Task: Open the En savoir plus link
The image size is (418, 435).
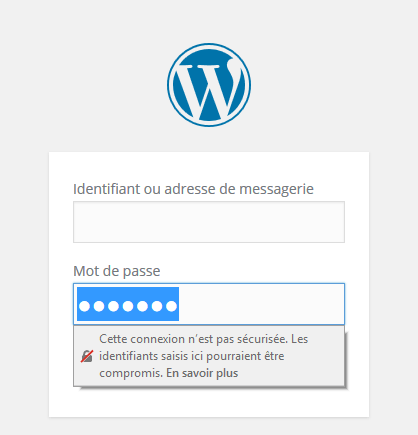Action: point(202,373)
